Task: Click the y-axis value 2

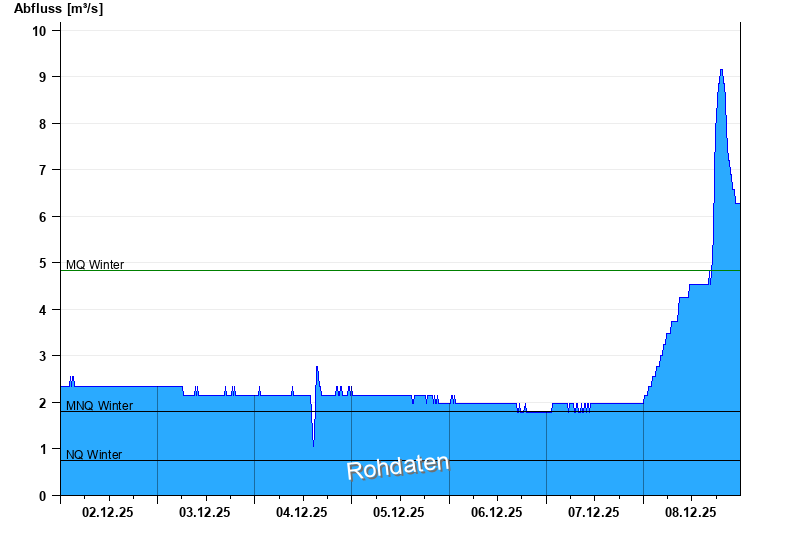Action: click(43, 403)
